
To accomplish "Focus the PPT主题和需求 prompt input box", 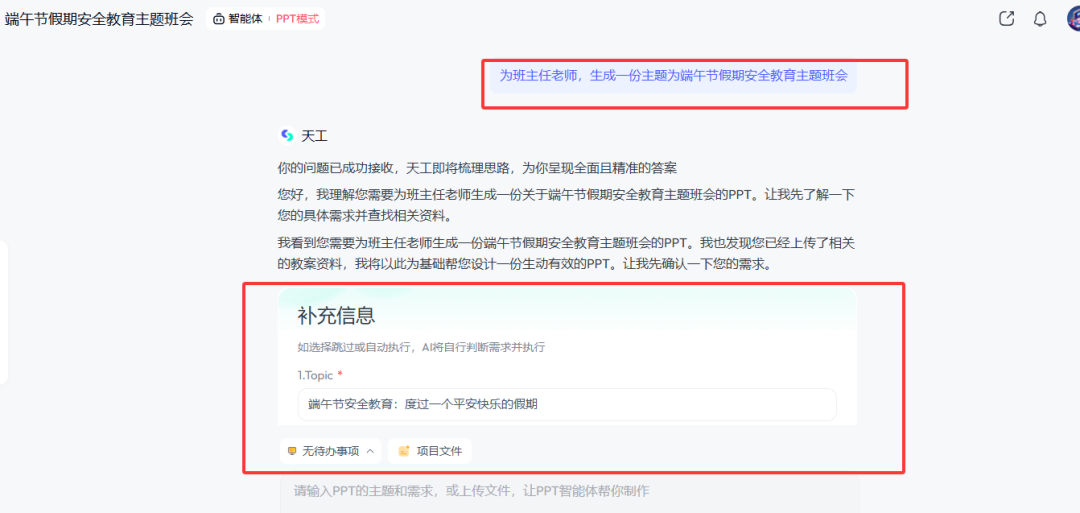I will click(x=570, y=492).
